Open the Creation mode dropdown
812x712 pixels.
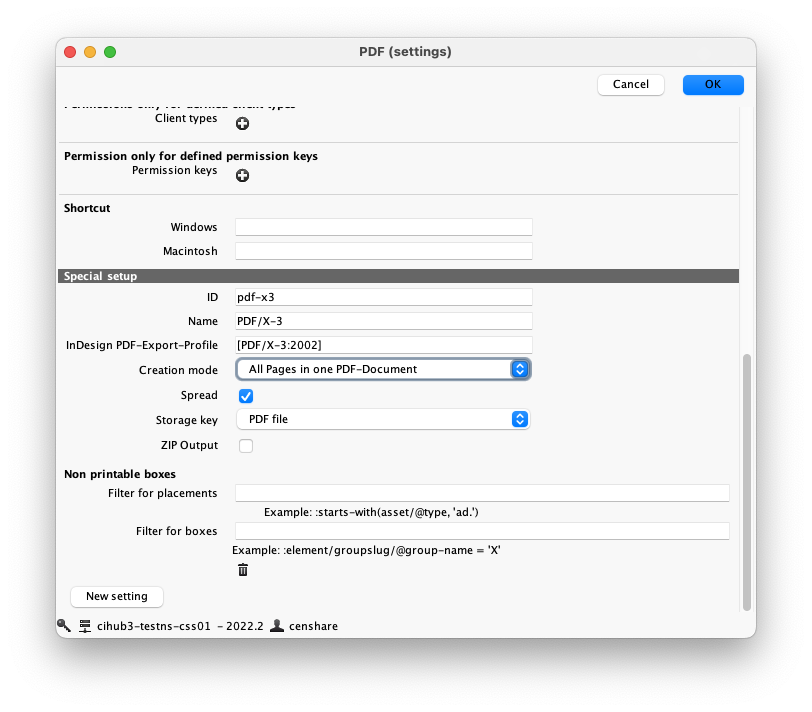(383, 369)
